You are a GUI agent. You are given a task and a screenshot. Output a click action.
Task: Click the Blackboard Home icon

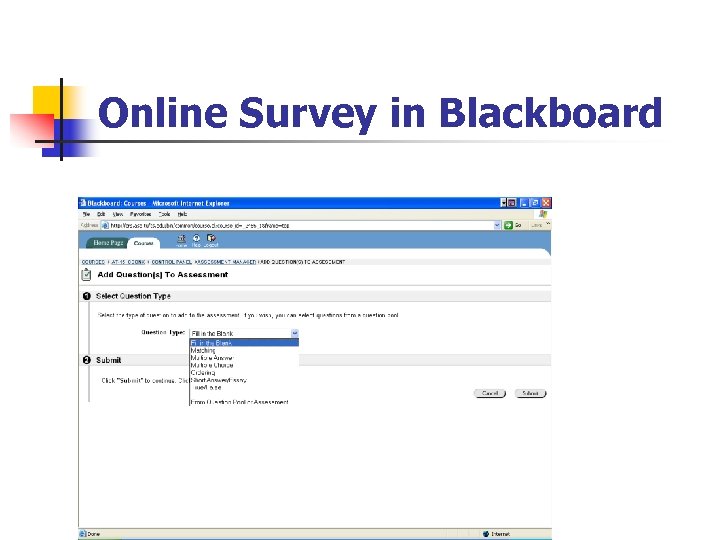181,239
